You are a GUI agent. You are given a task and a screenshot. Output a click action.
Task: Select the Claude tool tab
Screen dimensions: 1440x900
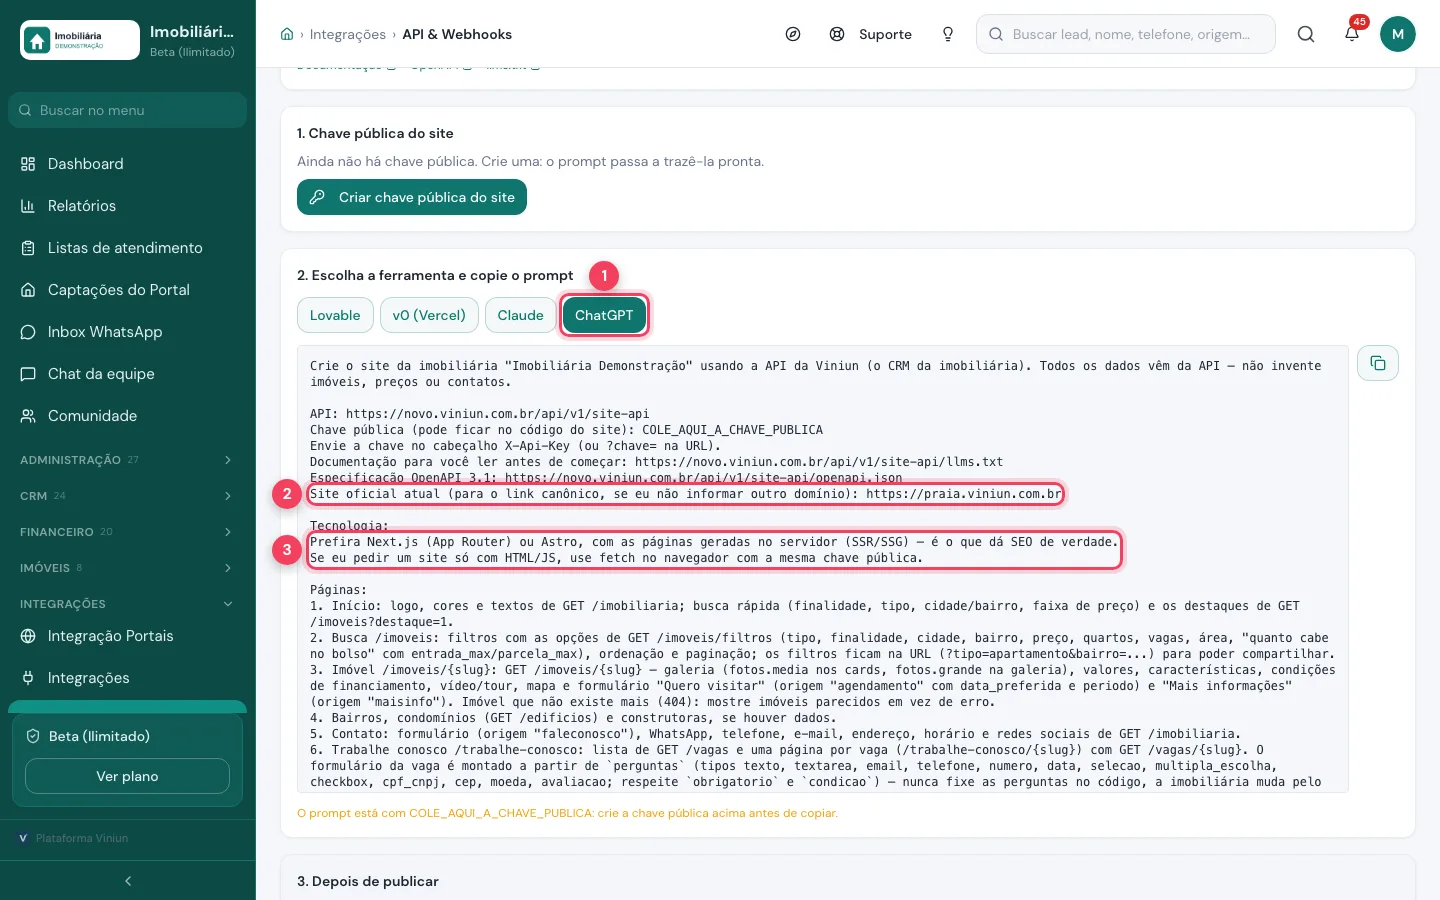click(521, 315)
